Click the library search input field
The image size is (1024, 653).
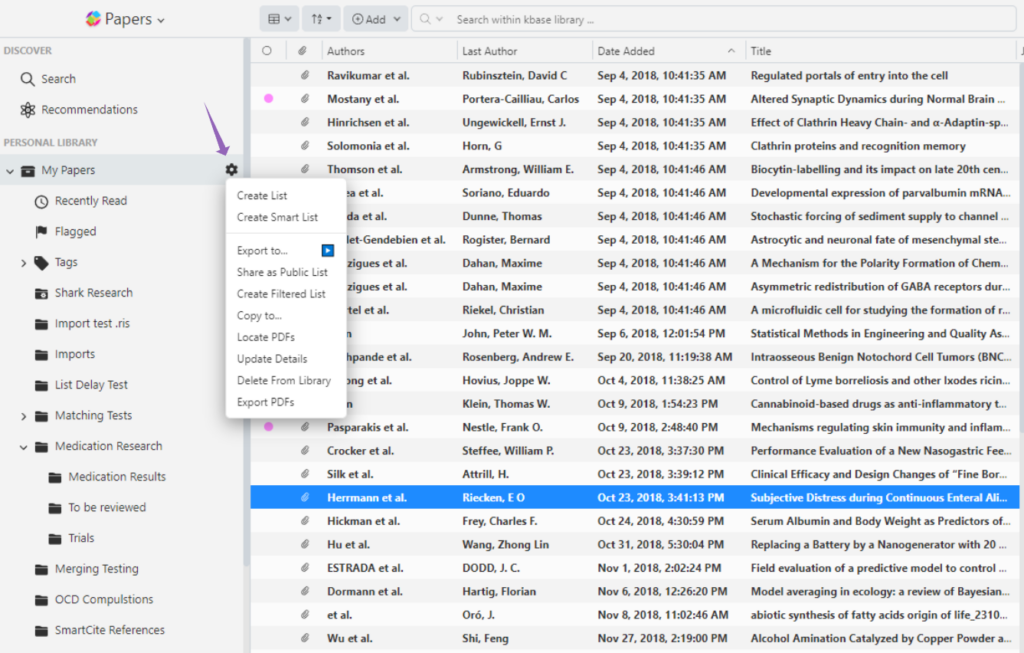click(600, 19)
